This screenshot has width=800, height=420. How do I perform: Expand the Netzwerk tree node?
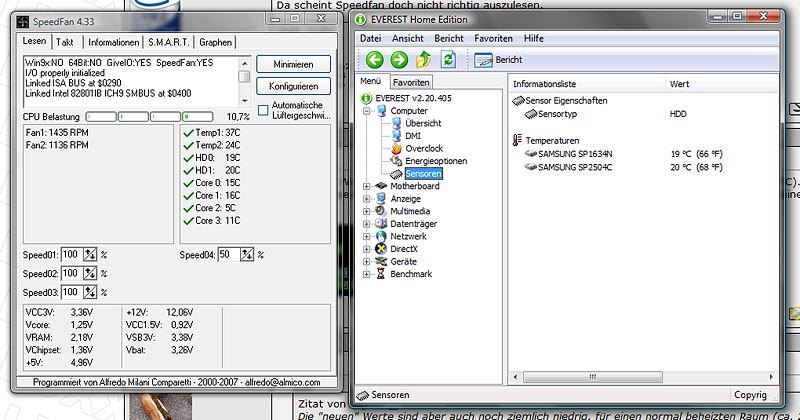pyautogui.click(x=366, y=236)
